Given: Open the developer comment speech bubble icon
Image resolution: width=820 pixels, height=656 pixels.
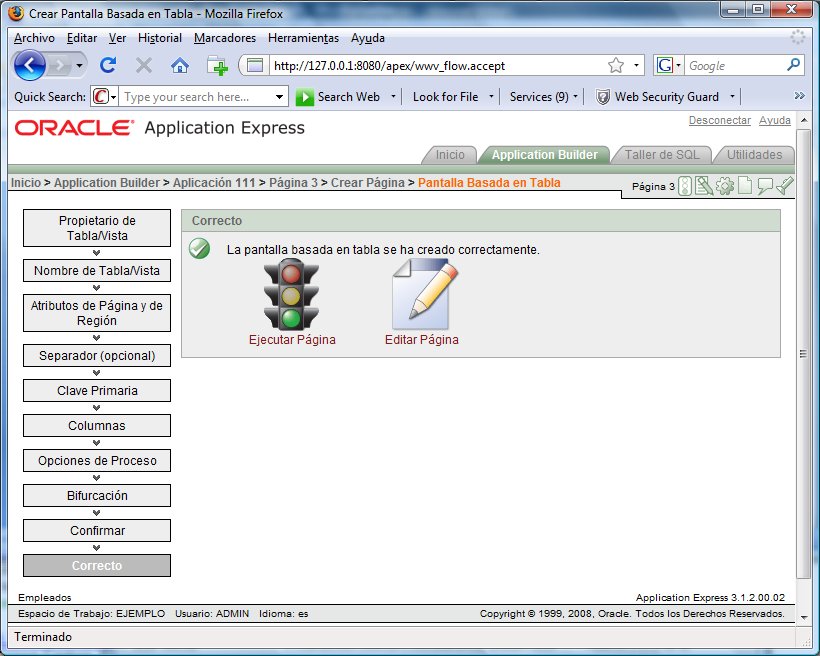Looking at the screenshot, I should pos(765,186).
